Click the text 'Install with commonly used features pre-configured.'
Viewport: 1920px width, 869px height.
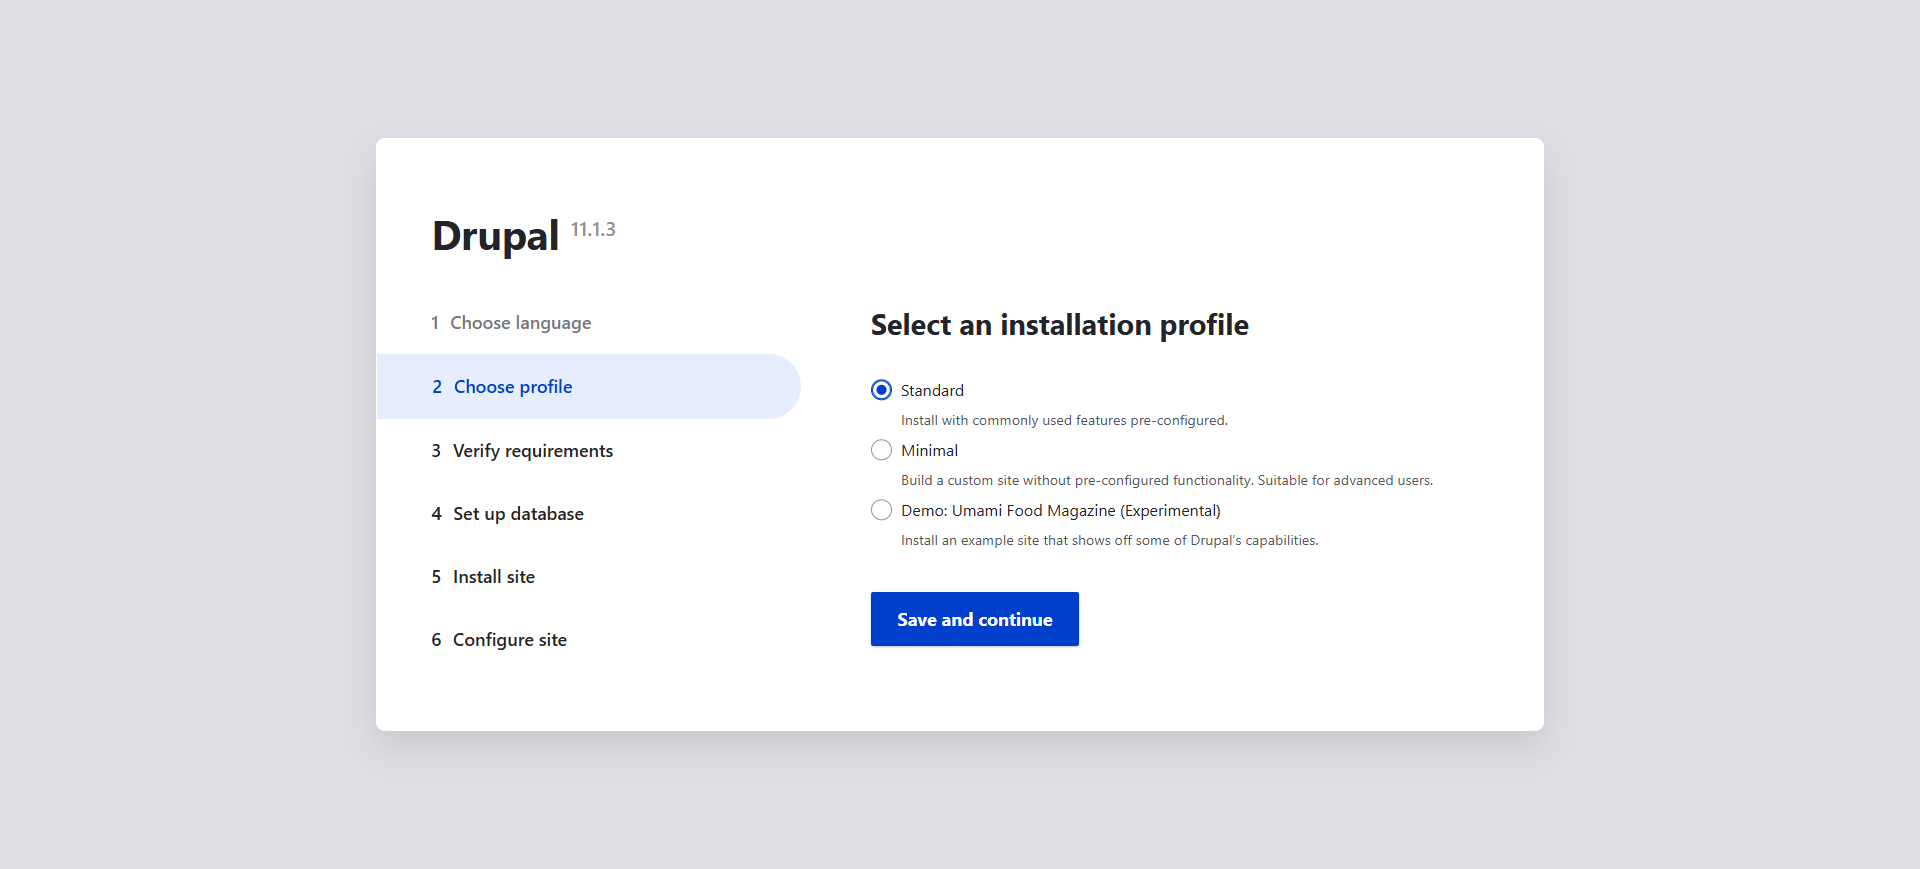click(1064, 420)
